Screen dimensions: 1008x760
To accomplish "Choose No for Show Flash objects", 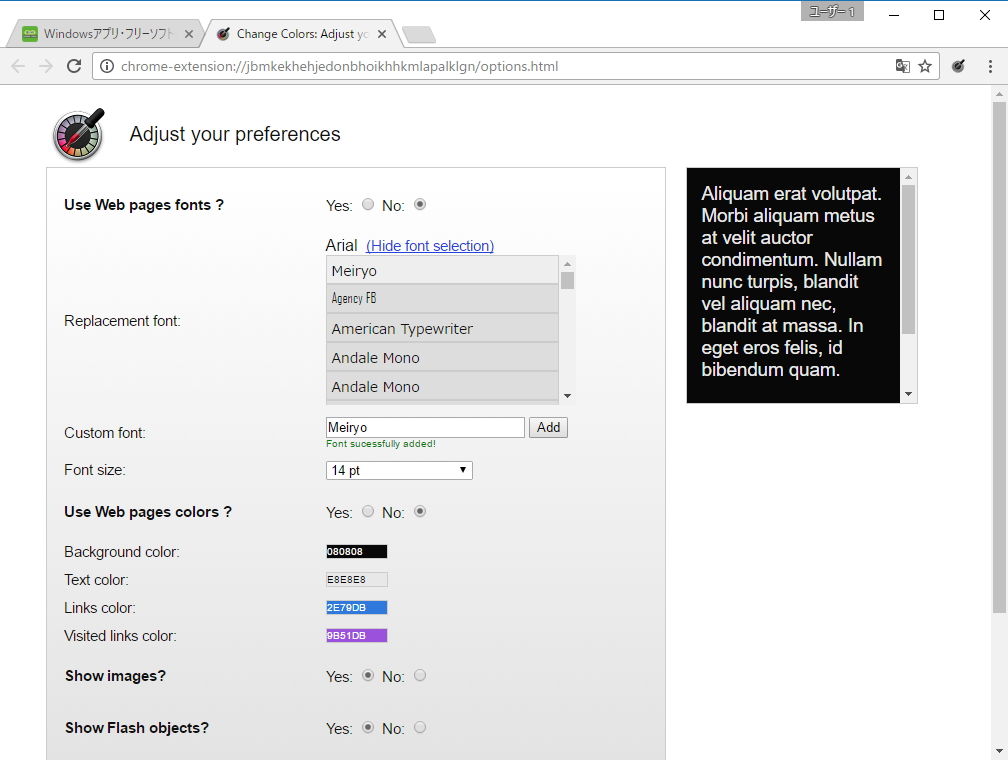I will point(420,728).
